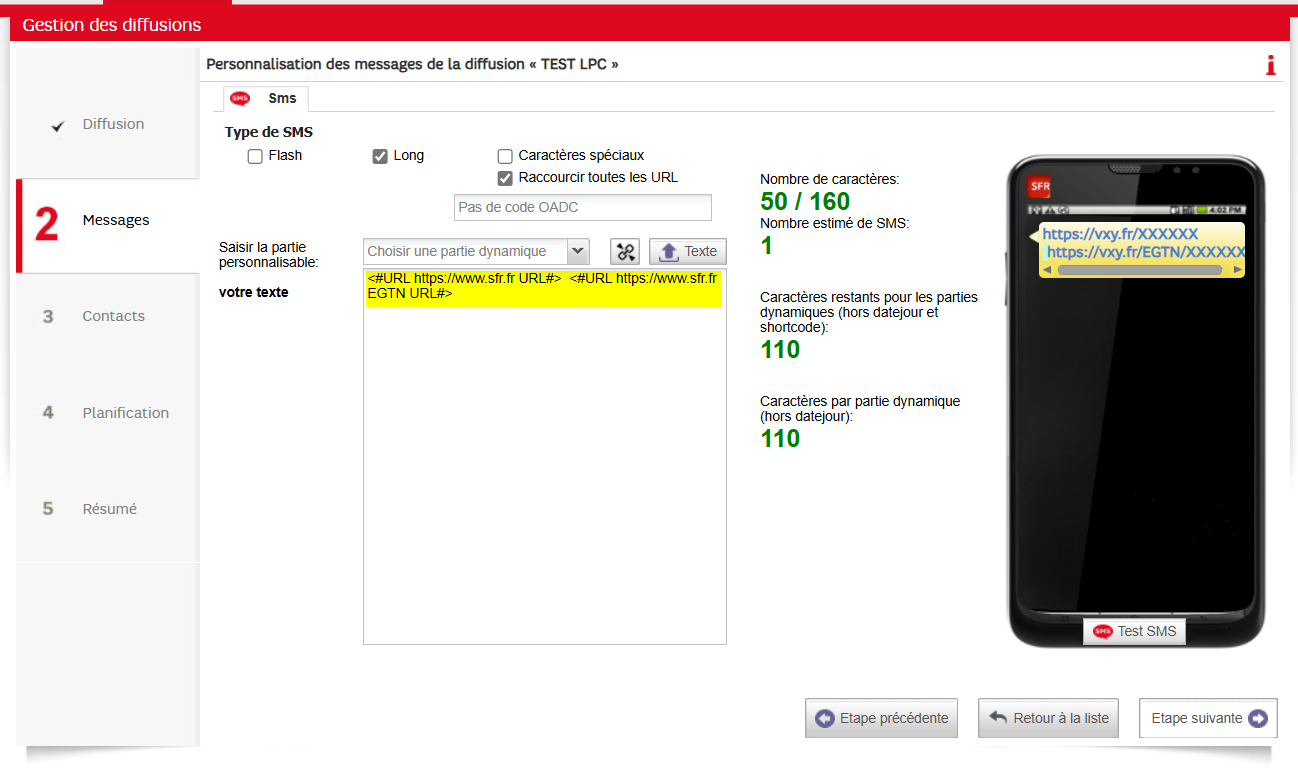Viewport: 1298px width, 776px height.
Task: Click the Diffusion step checkmark icon
Action: click(58, 126)
